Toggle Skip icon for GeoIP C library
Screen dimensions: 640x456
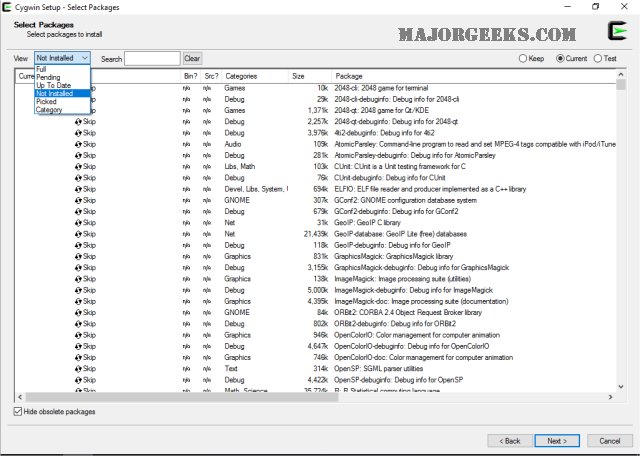(78, 223)
